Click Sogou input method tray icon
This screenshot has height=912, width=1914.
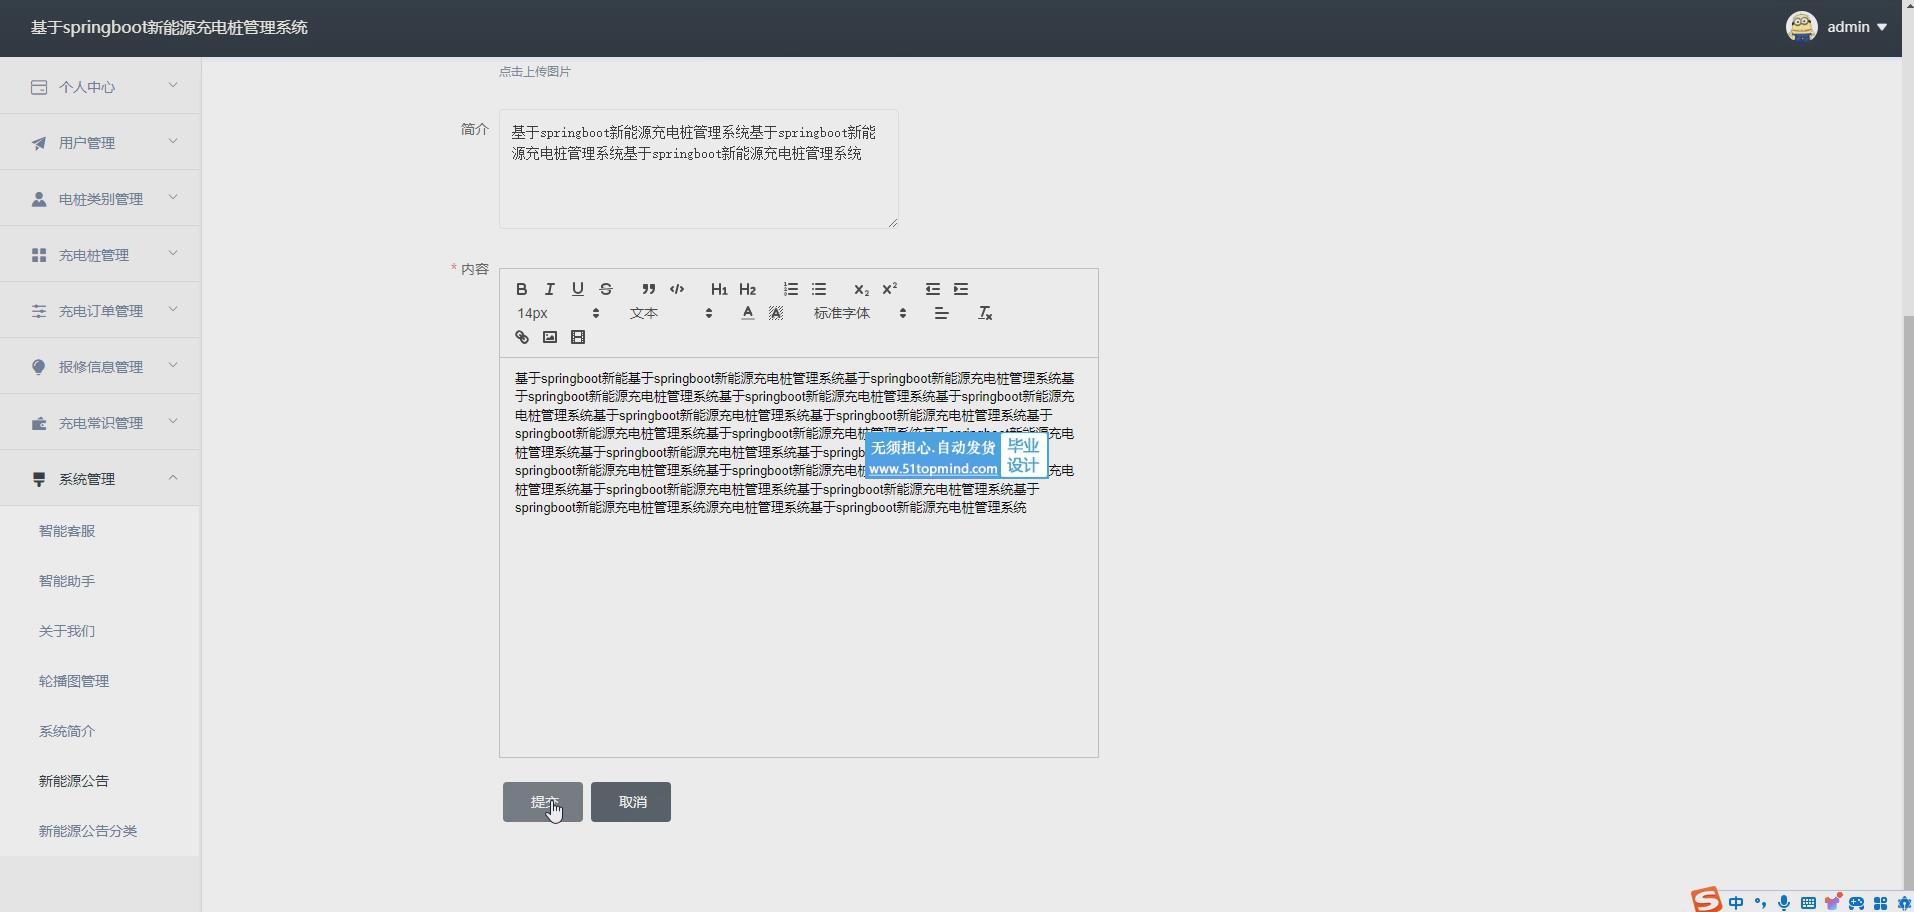(x=1706, y=900)
